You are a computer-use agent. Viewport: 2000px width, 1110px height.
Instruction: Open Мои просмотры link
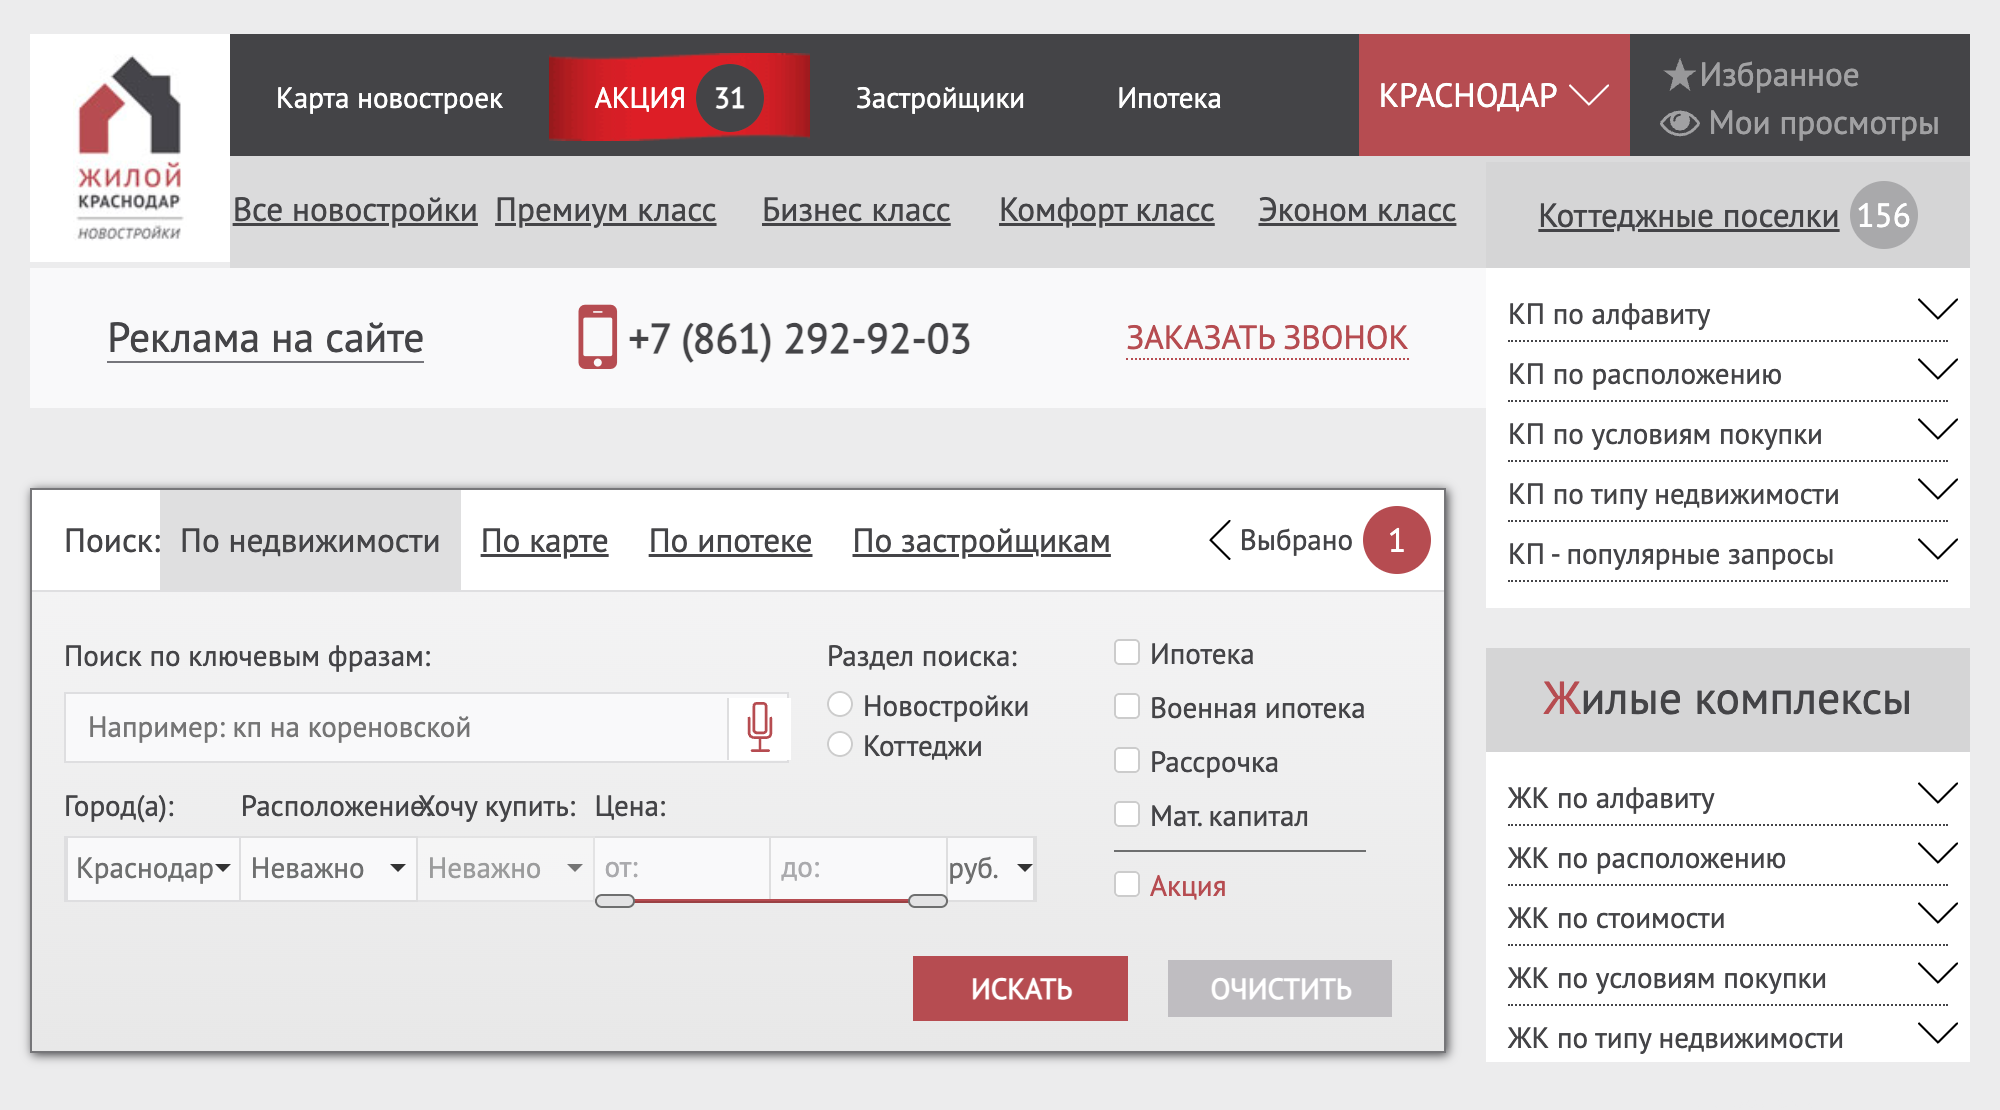coord(1823,123)
